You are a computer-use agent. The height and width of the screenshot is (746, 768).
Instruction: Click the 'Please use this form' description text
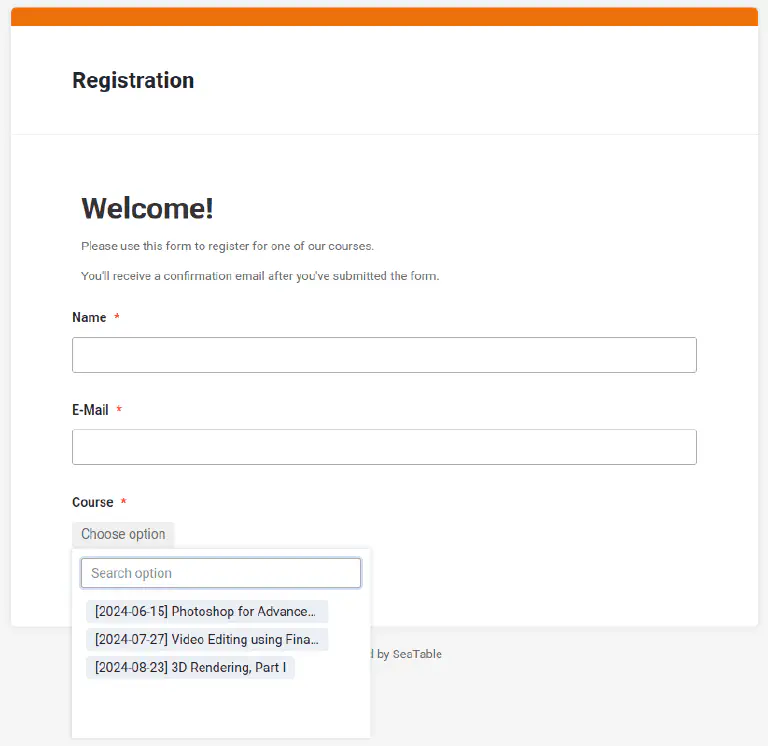(x=227, y=245)
